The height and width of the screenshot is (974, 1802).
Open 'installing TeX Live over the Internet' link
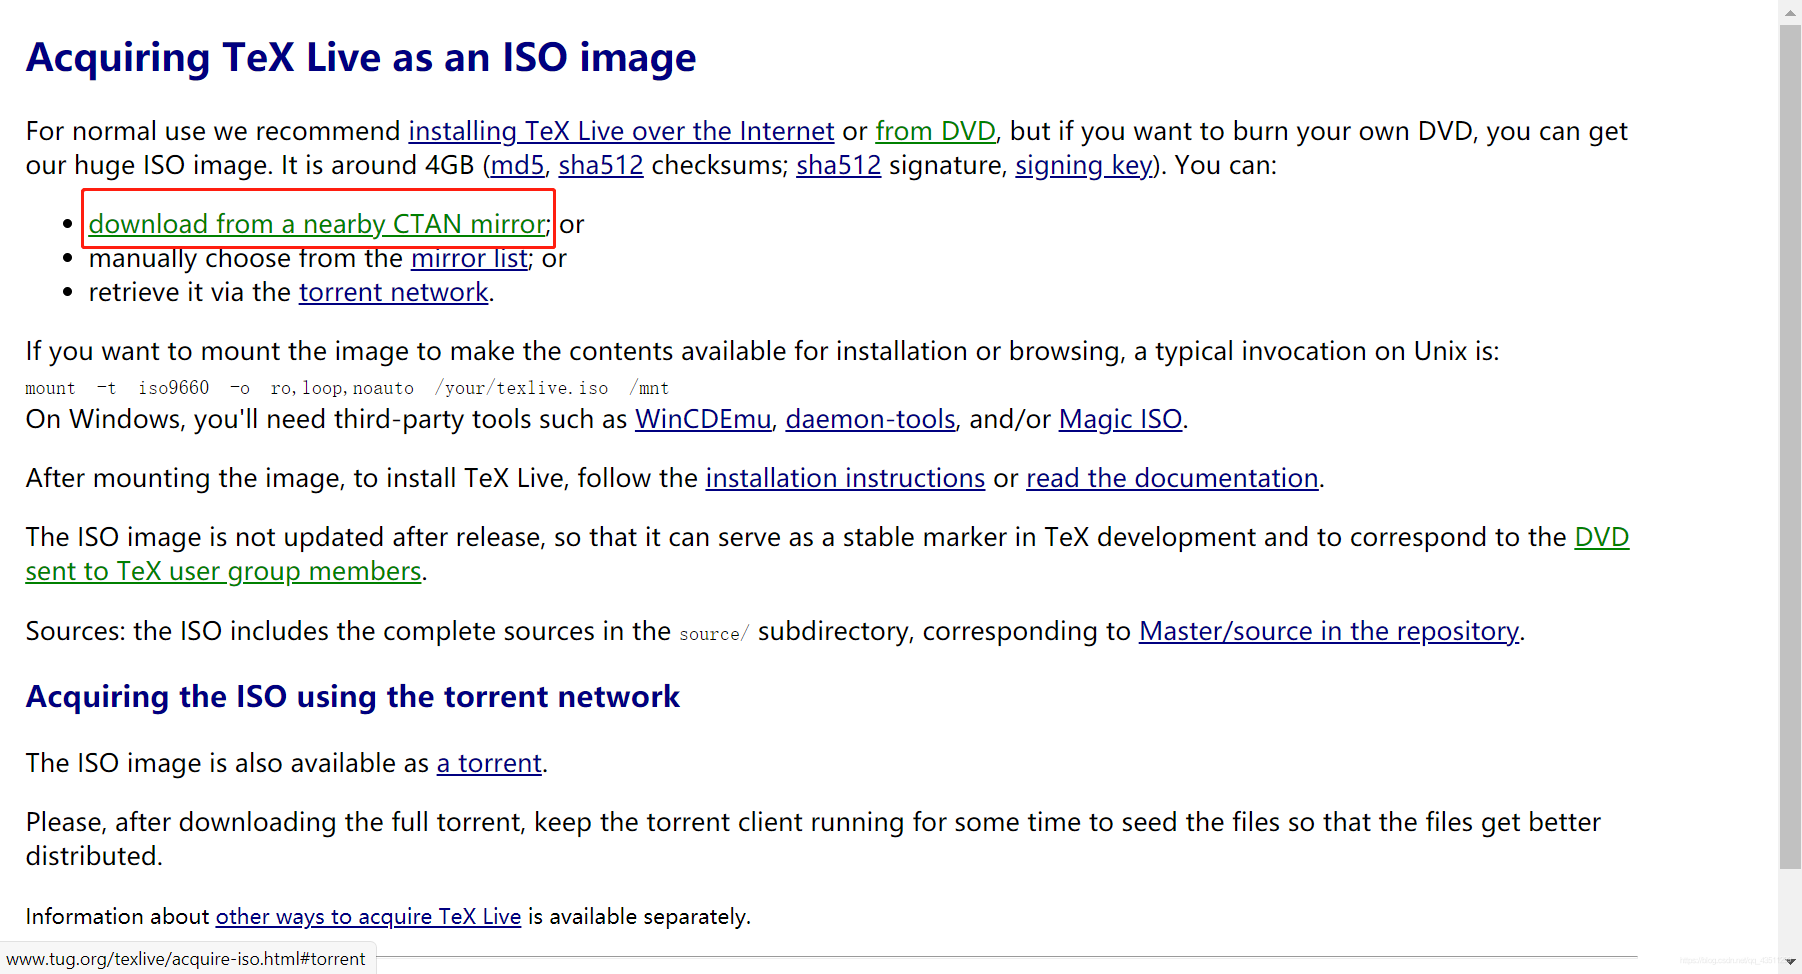621,131
